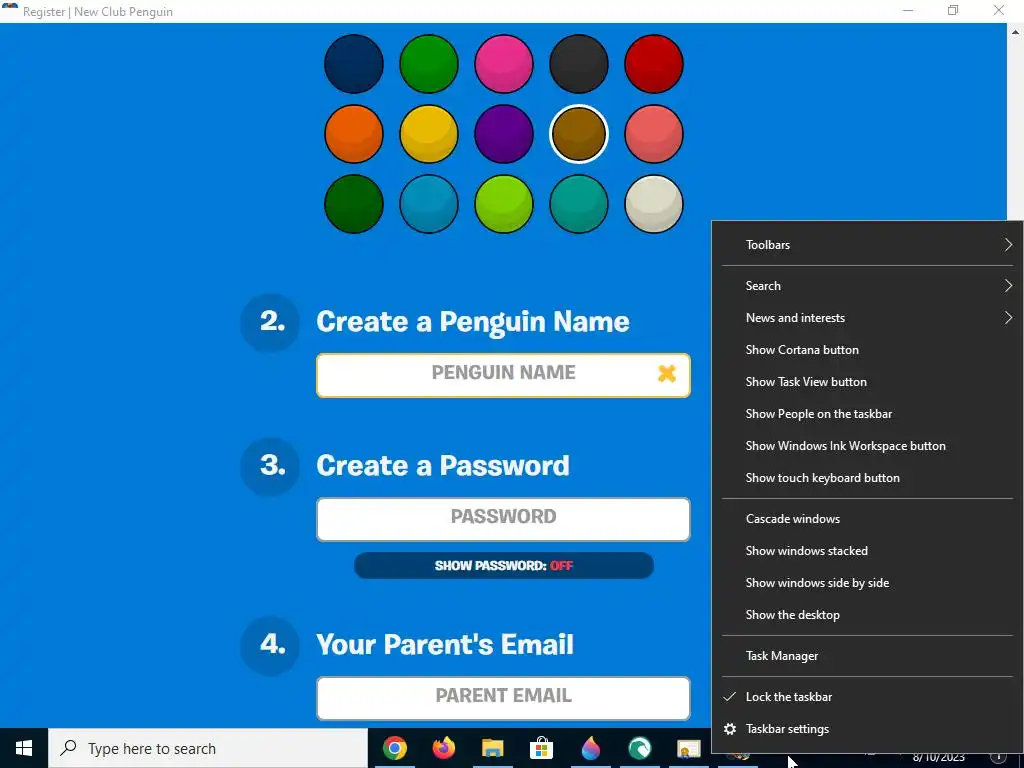Pick the yellow penguin color
Screen dimensions: 1024x768
(x=428, y=134)
